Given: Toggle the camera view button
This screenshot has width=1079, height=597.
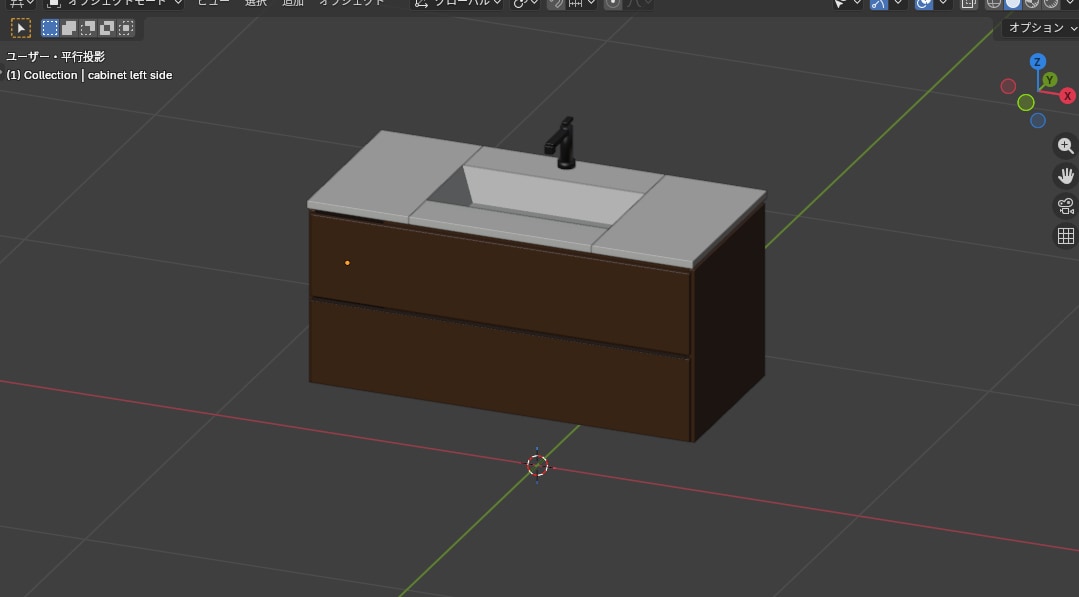Looking at the screenshot, I should coord(1065,206).
